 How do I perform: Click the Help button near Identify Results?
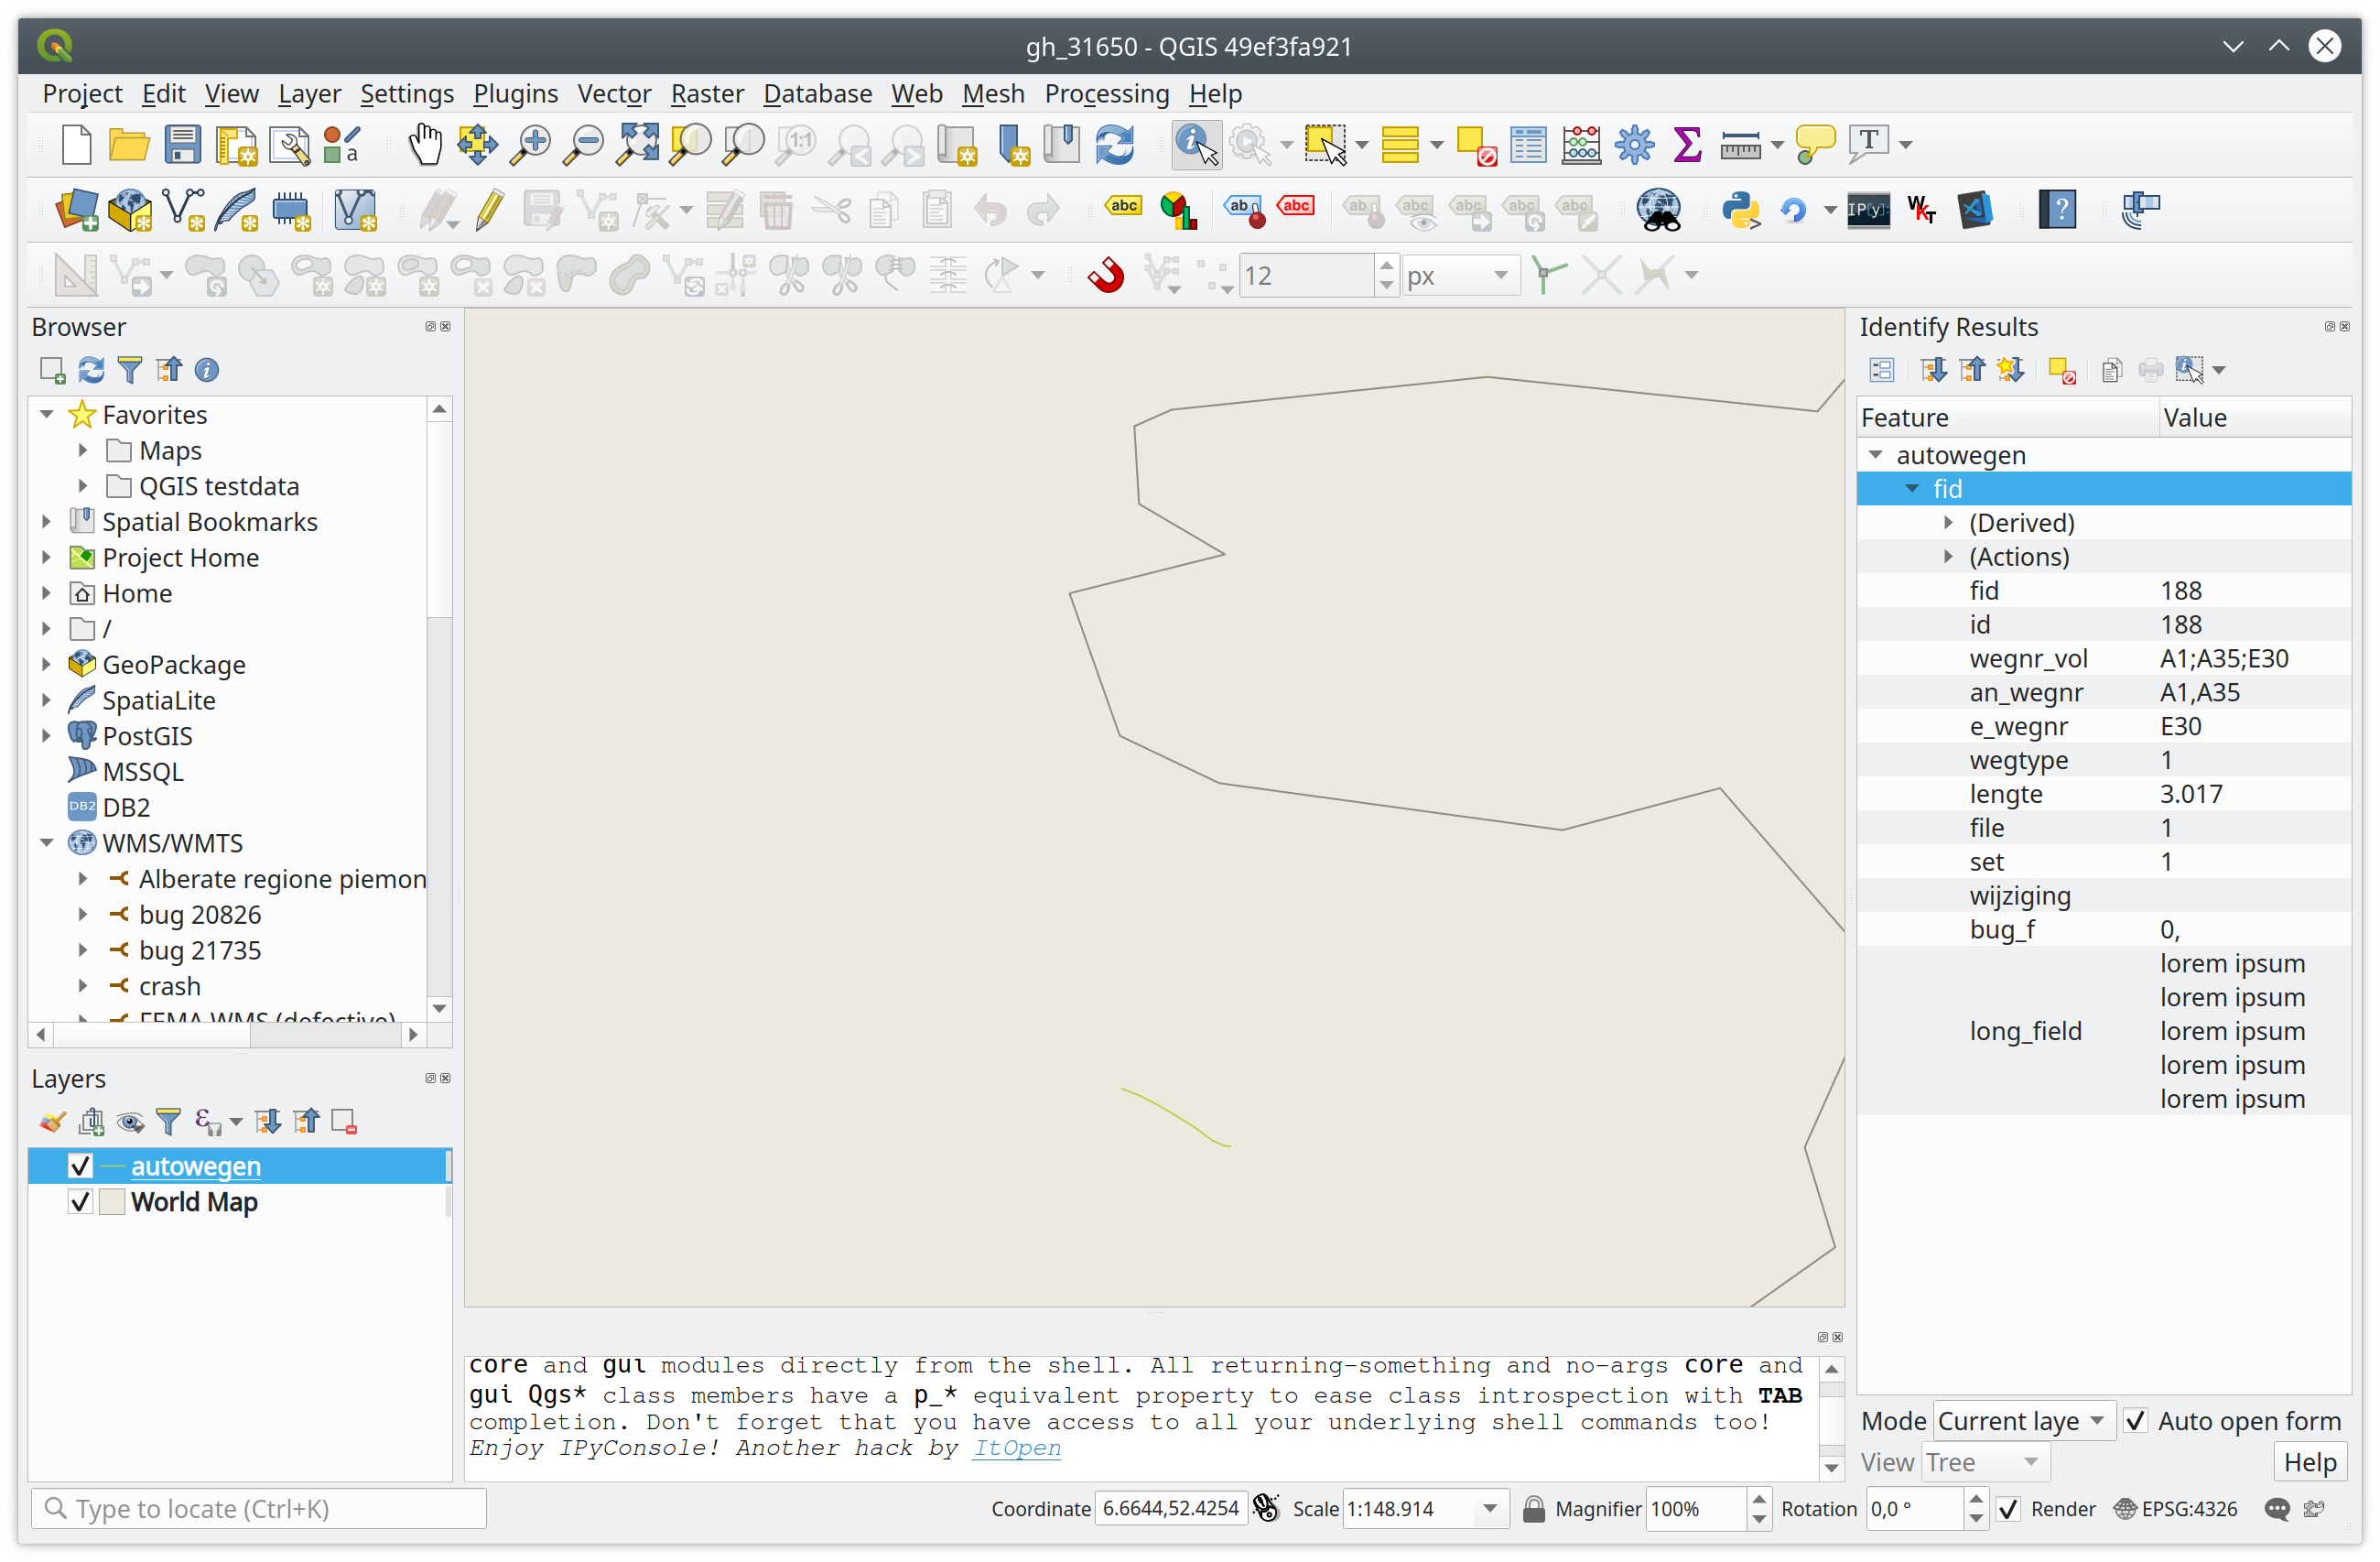tap(2309, 1461)
